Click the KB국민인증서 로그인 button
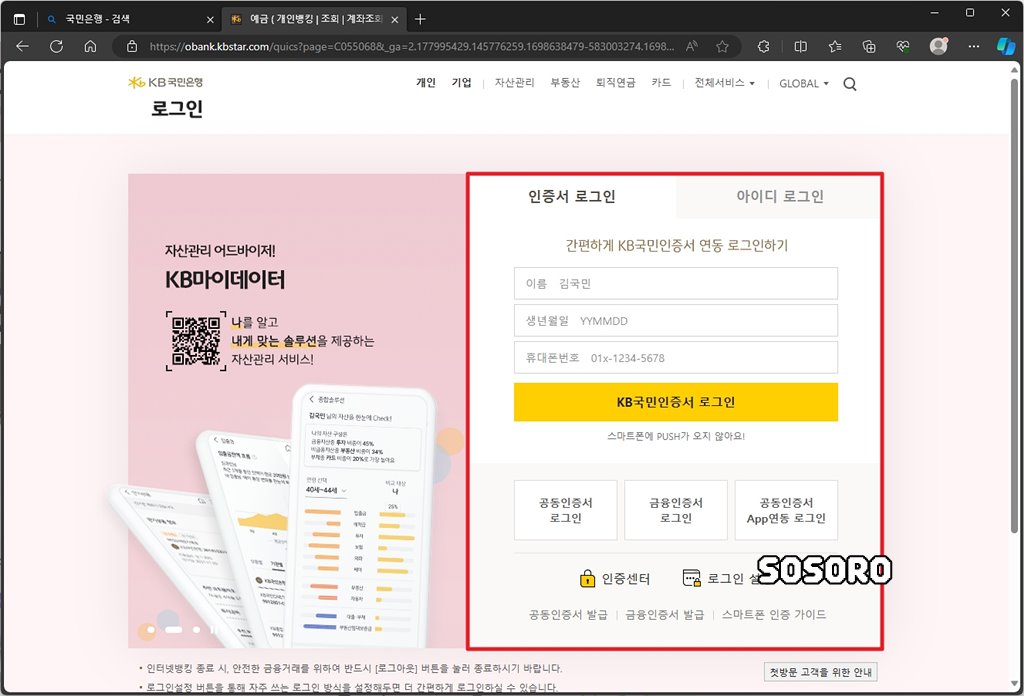The width and height of the screenshot is (1024, 696). pos(675,402)
